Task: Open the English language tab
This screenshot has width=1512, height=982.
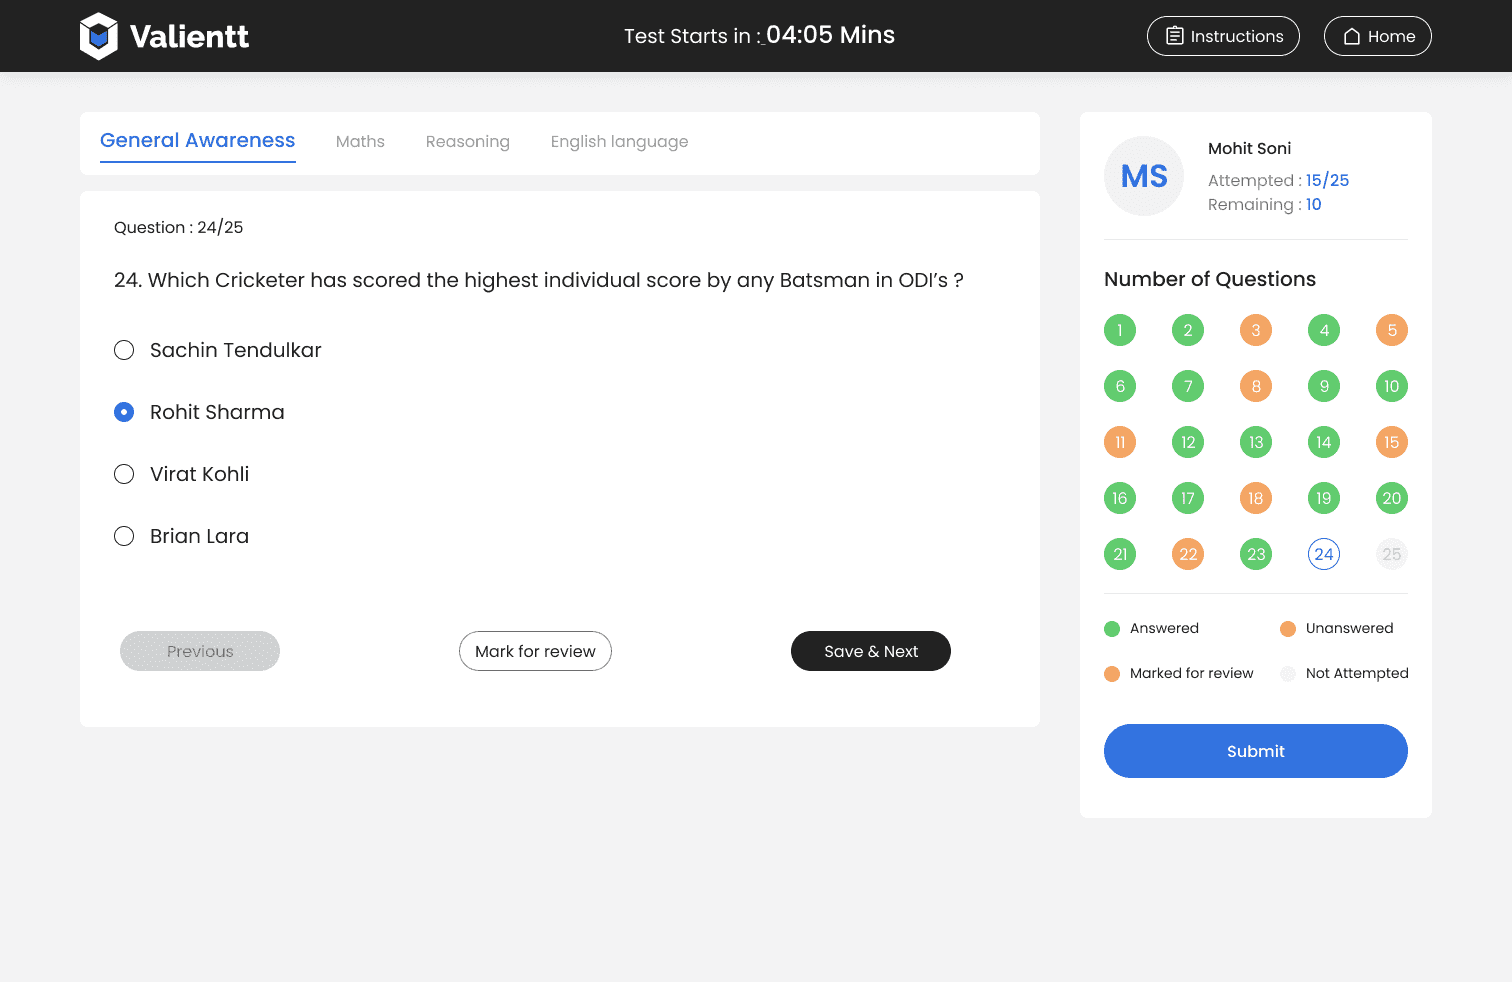Action: [619, 142]
